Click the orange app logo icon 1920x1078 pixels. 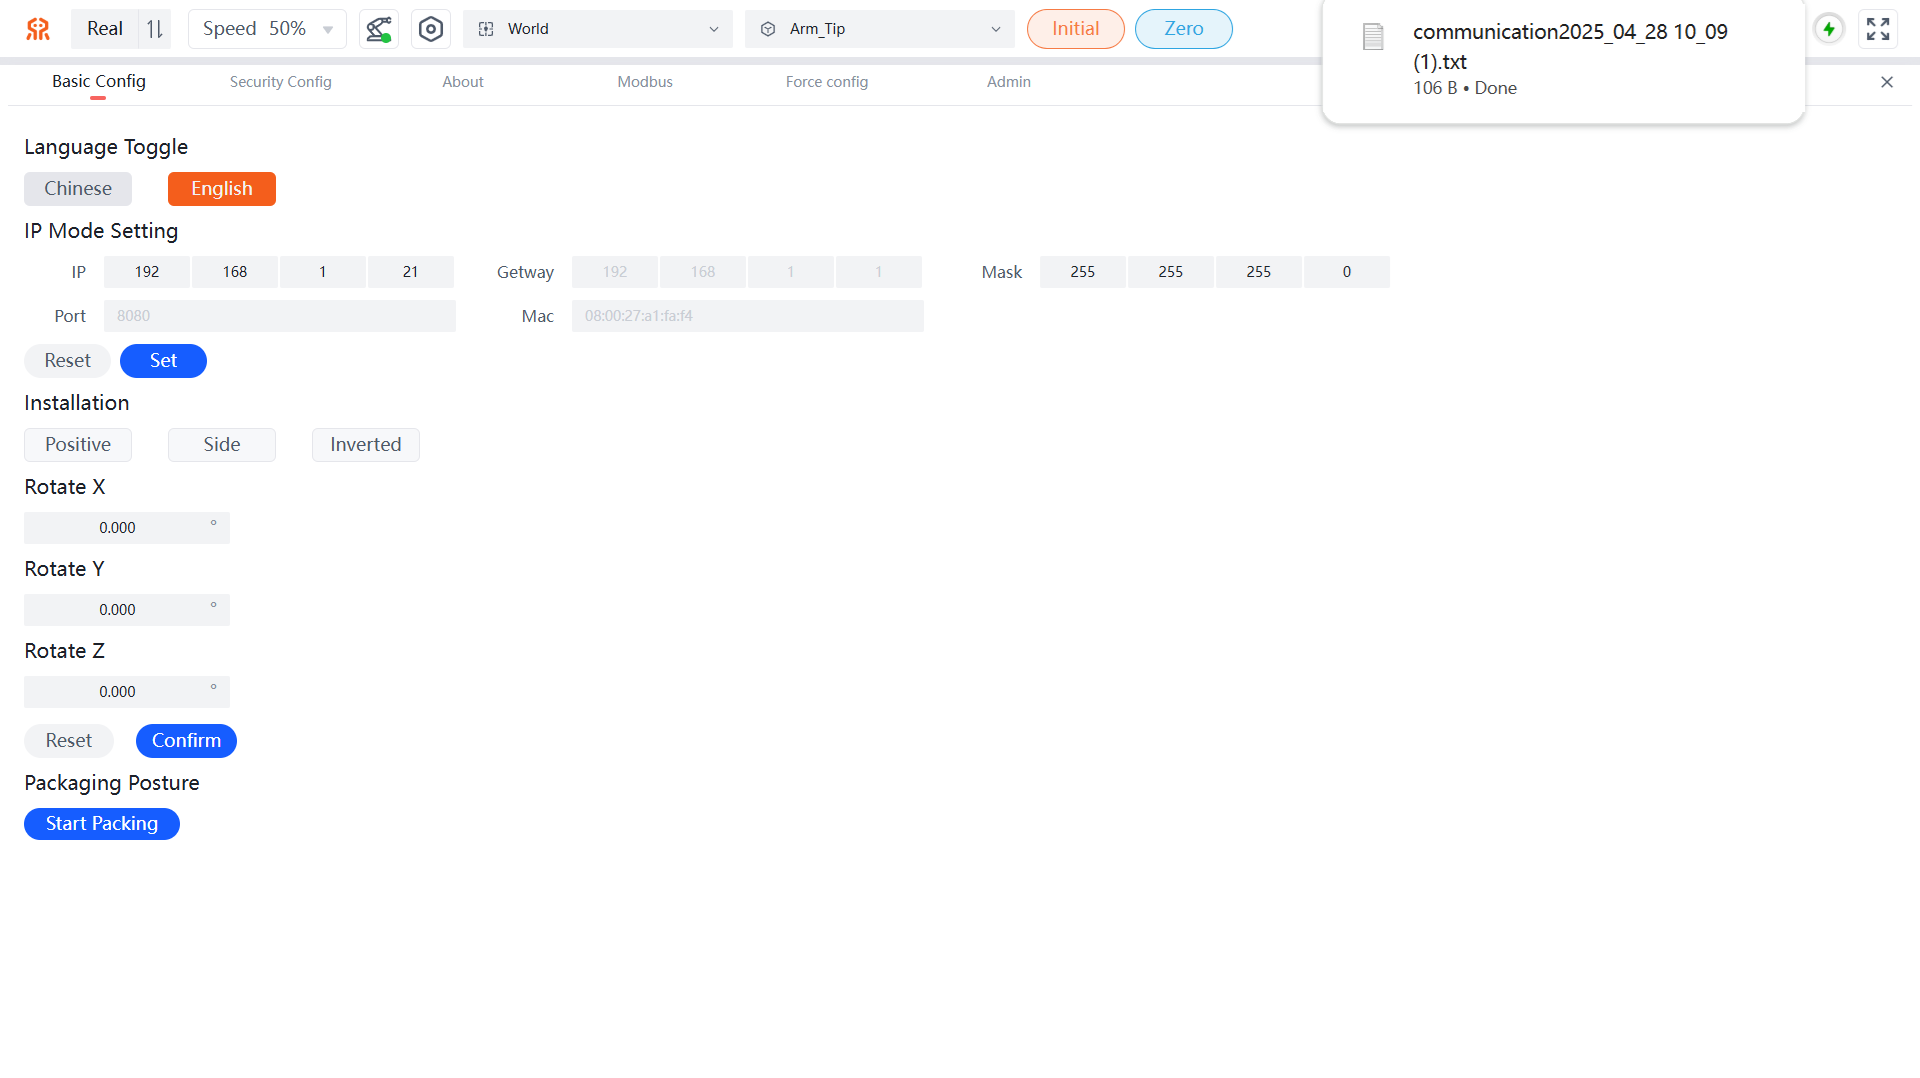[x=38, y=29]
